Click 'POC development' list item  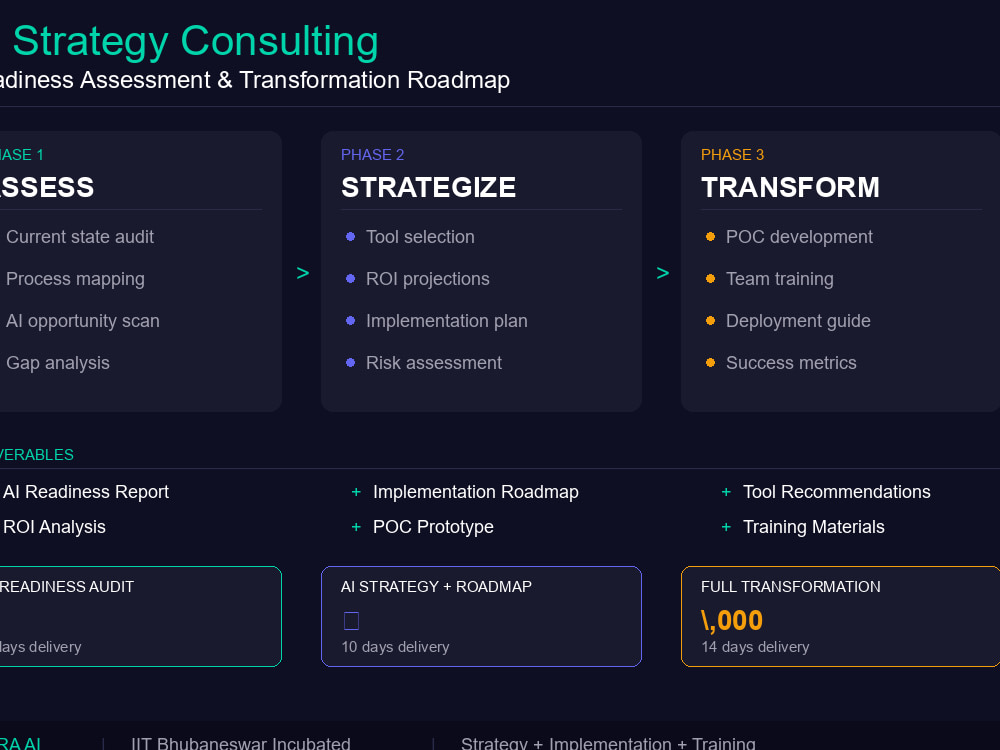(799, 237)
